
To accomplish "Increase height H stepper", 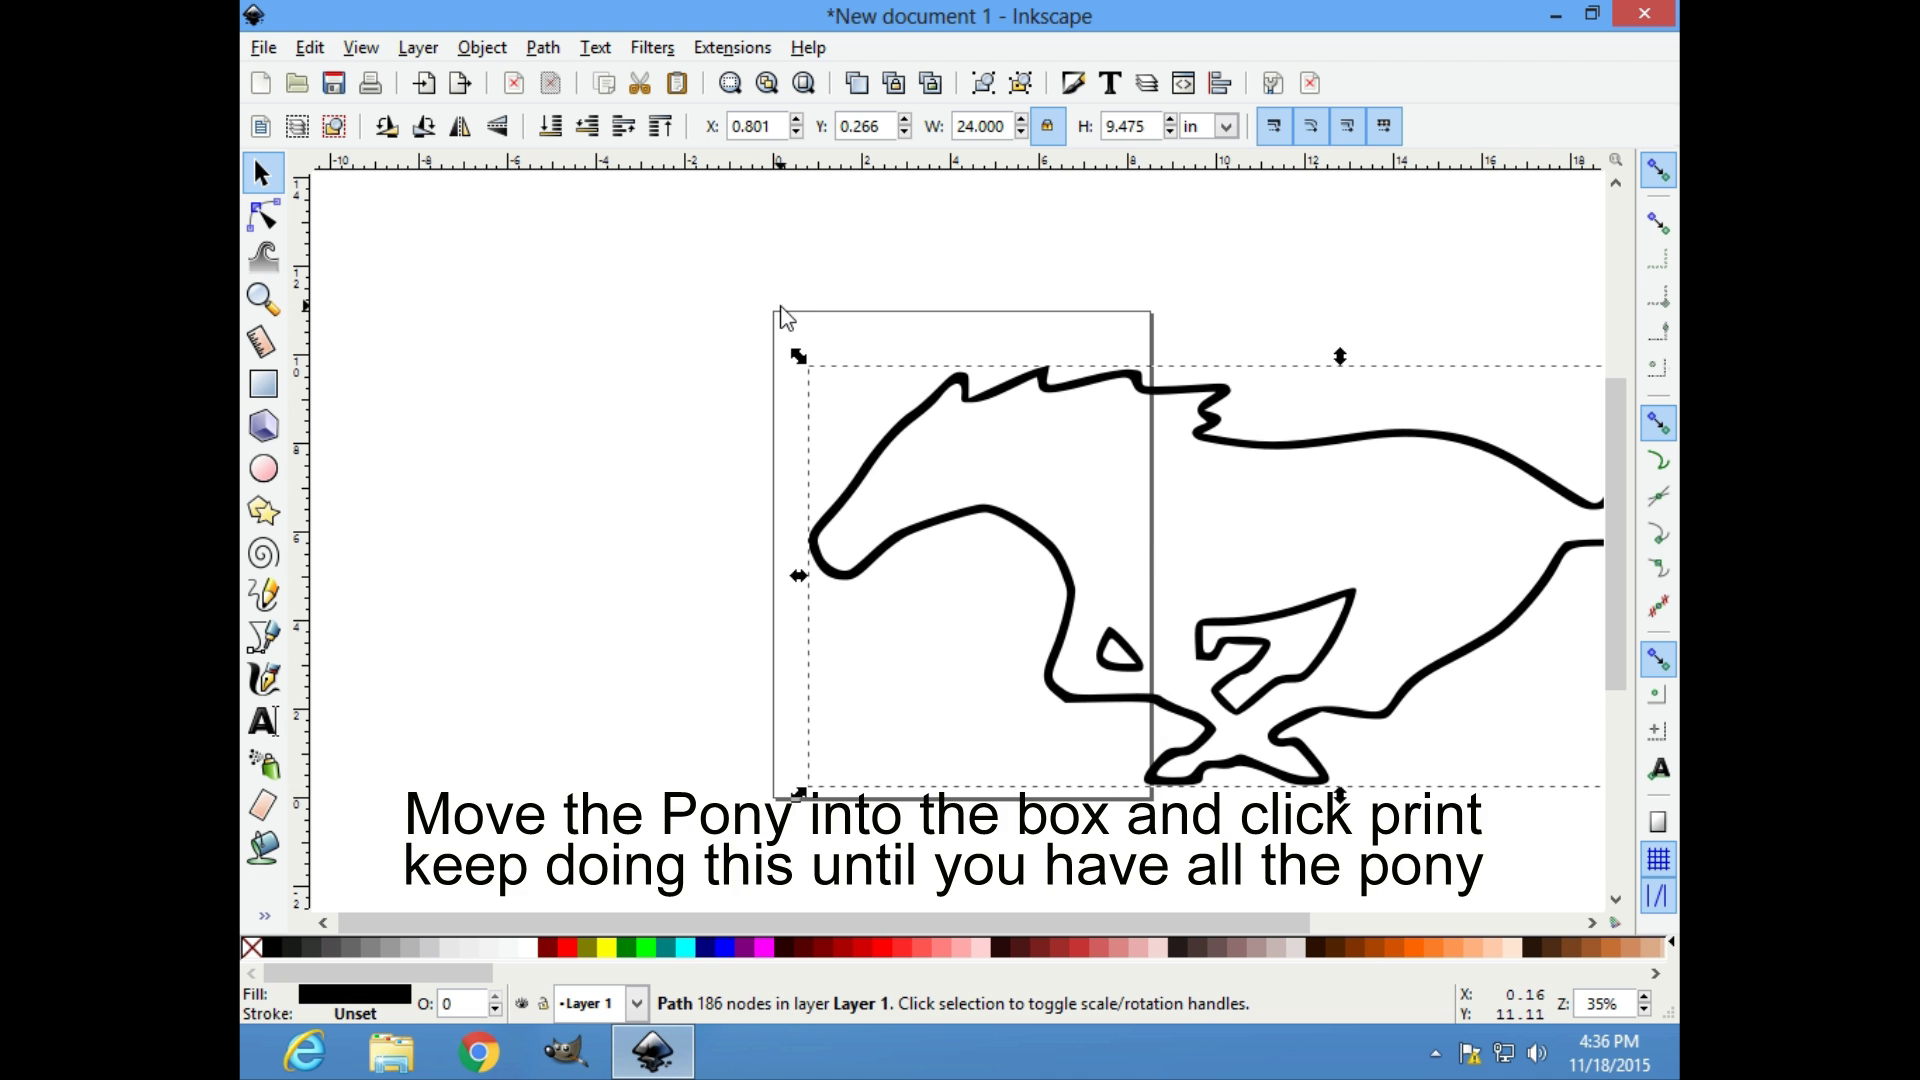I will 1170,120.
